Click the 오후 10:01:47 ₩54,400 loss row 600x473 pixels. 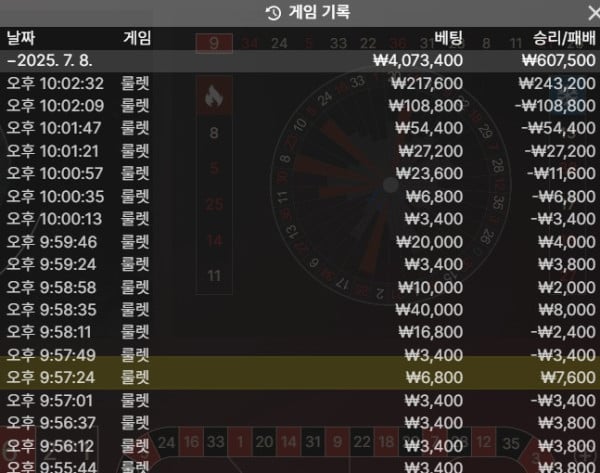pyautogui.click(x=300, y=128)
